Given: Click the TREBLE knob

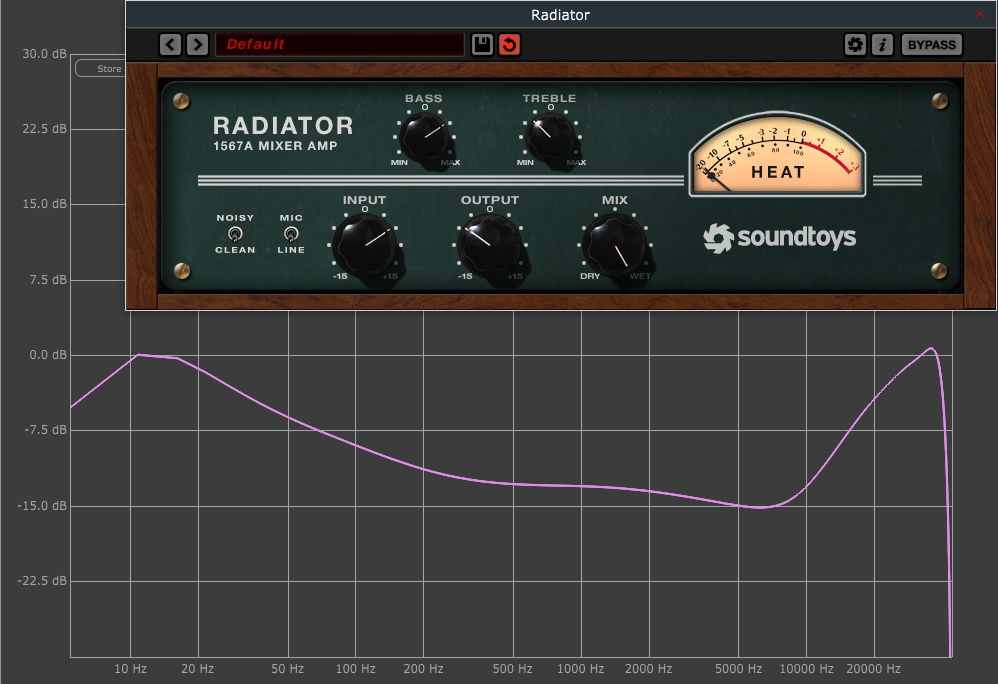Looking at the screenshot, I should (549, 135).
